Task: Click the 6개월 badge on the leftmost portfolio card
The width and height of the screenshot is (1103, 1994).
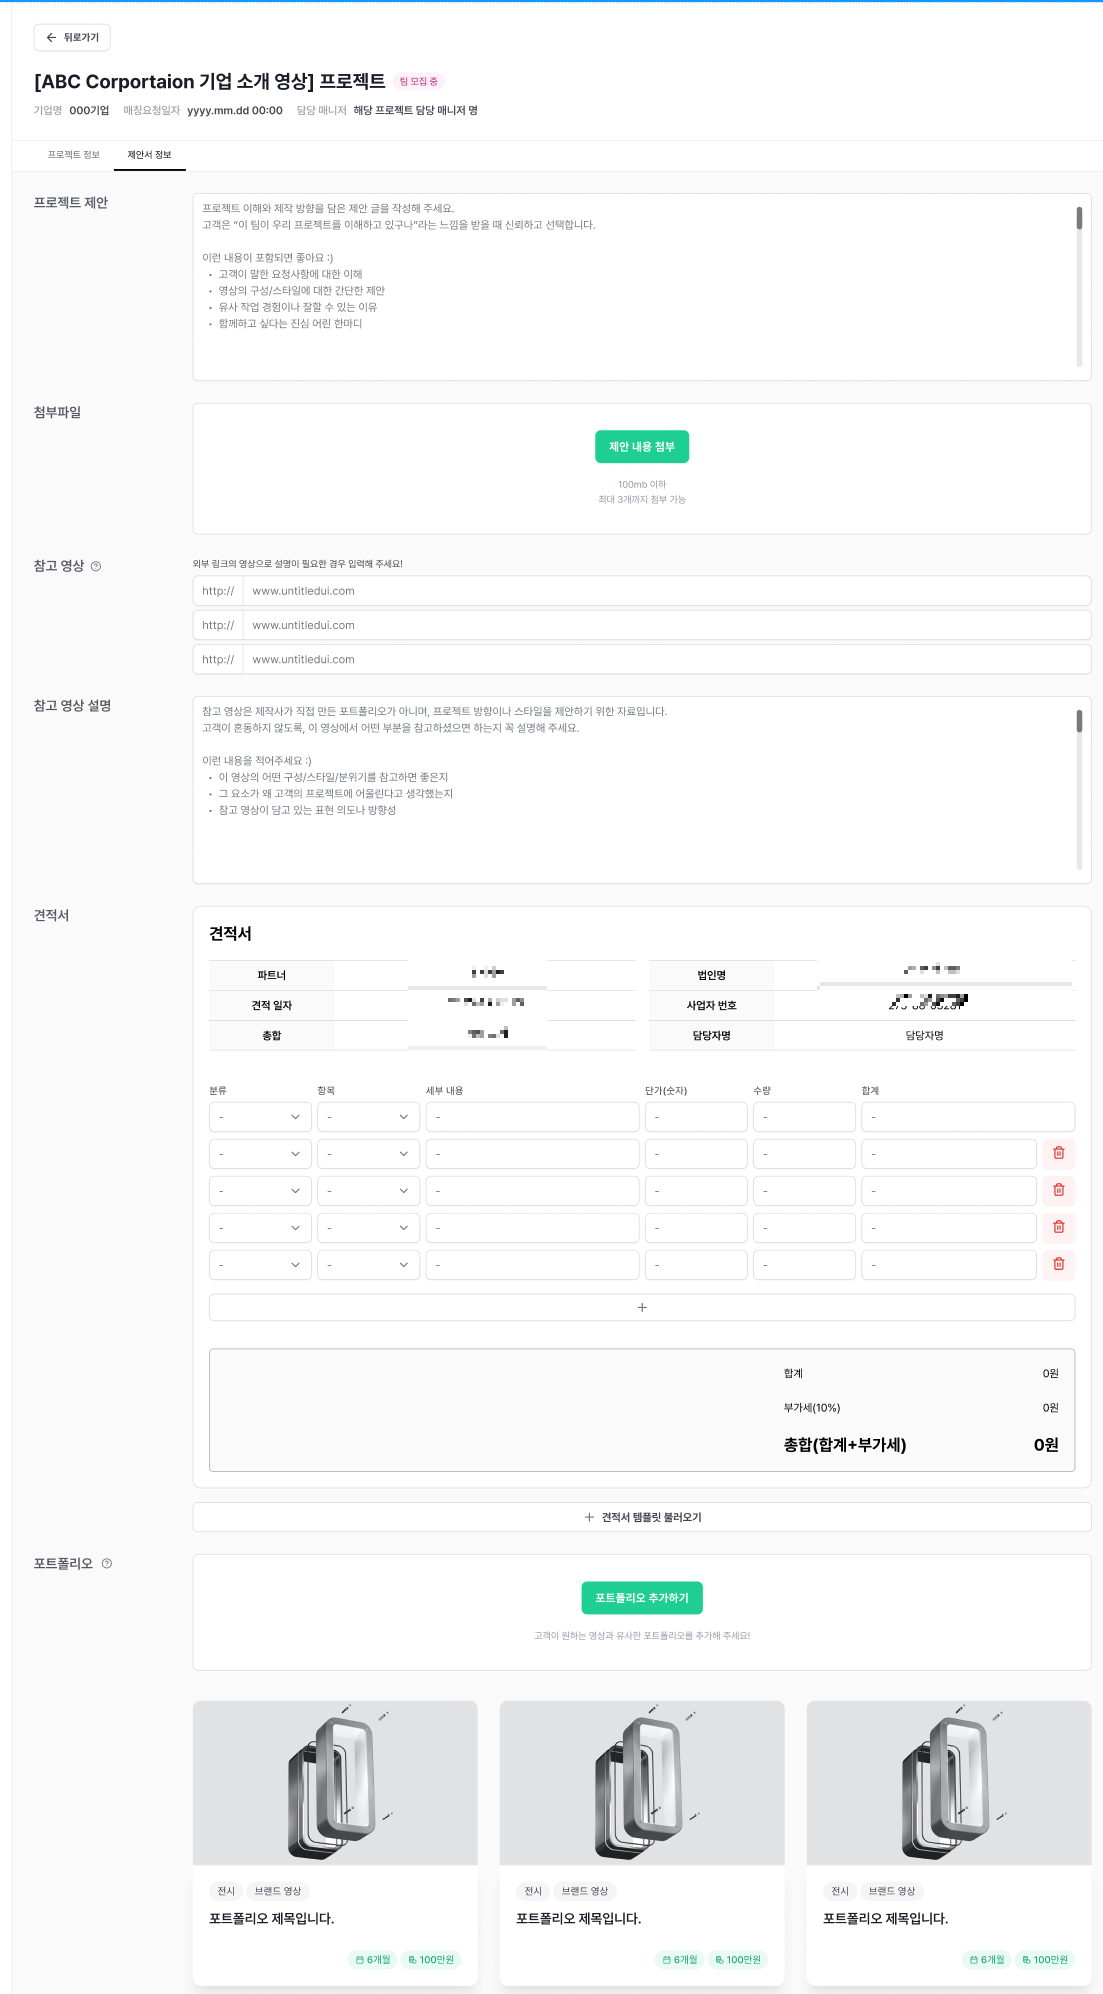Action: point(372,1960)
